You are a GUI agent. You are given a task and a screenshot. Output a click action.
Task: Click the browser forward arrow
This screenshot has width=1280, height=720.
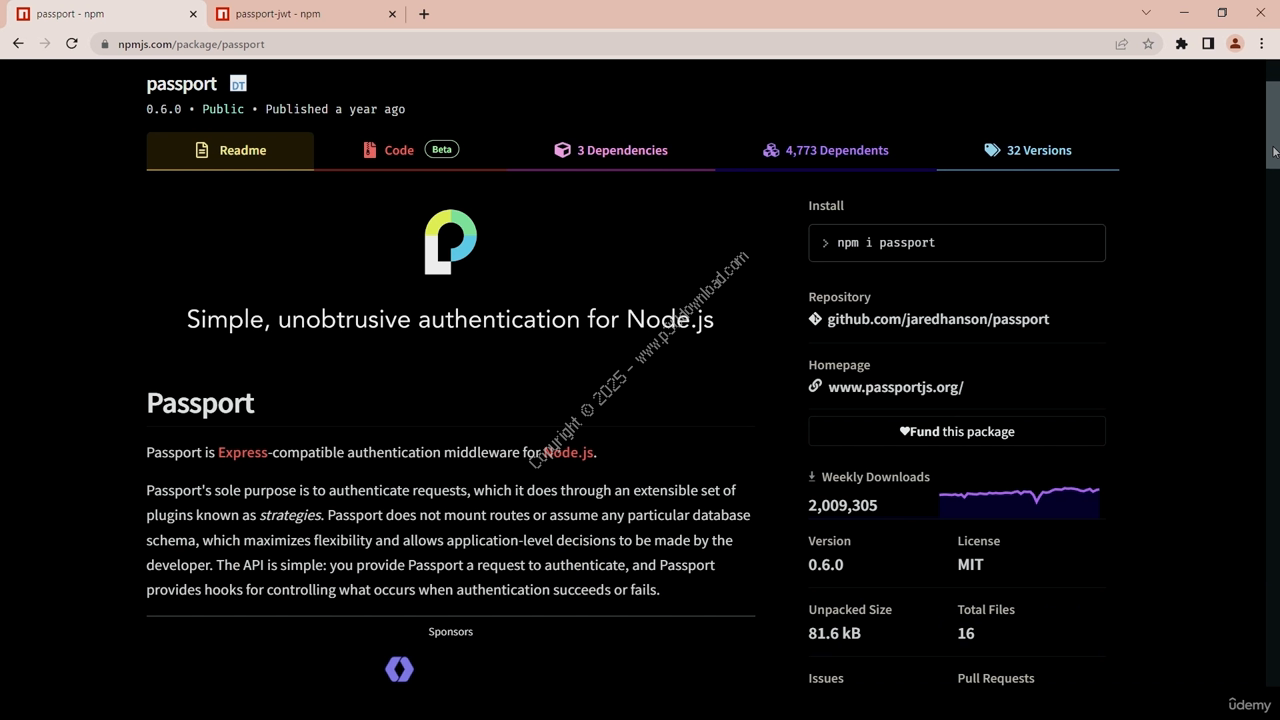point(45,44)
